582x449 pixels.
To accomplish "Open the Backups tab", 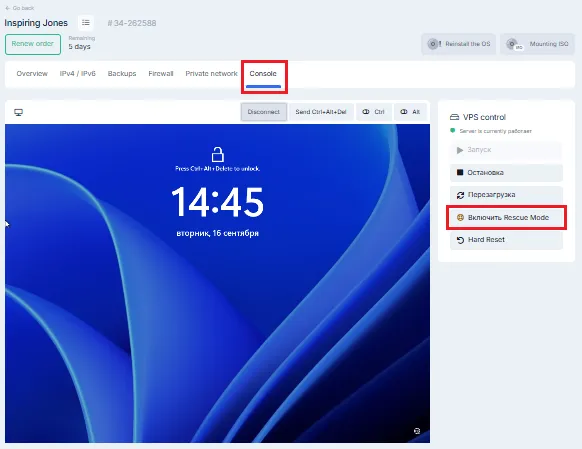I will coord(122,73).
